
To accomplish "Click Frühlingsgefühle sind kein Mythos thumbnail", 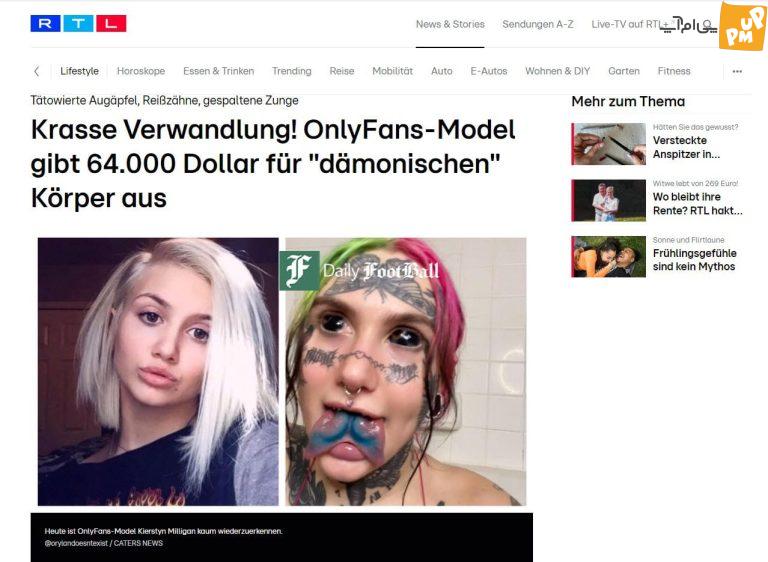I will coord(609,257).
